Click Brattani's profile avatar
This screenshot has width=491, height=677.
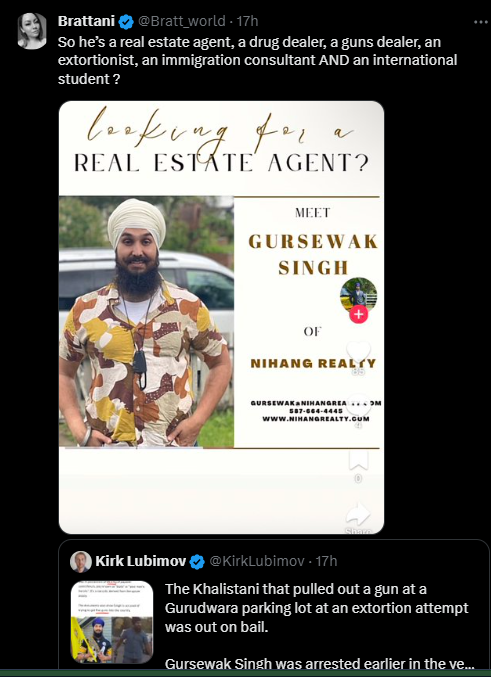click(32, 30)
